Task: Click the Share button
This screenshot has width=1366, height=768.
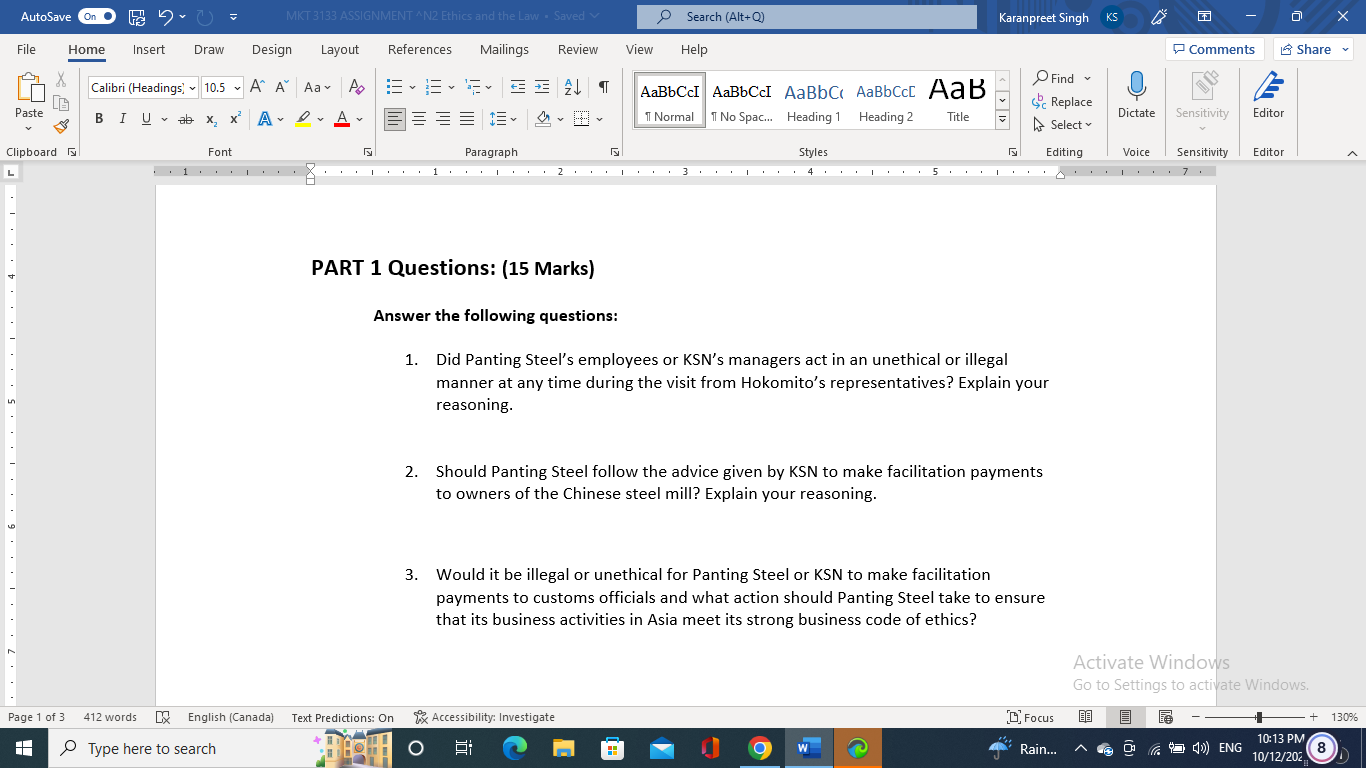Action: pos(1313,49)
